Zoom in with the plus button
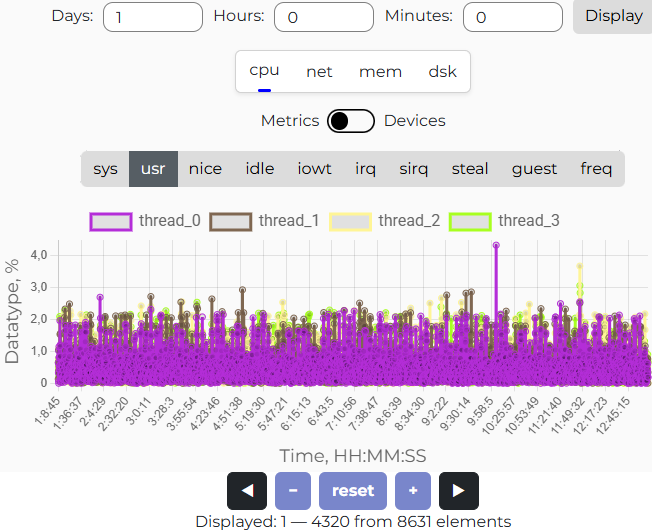 tap(413, 491)
